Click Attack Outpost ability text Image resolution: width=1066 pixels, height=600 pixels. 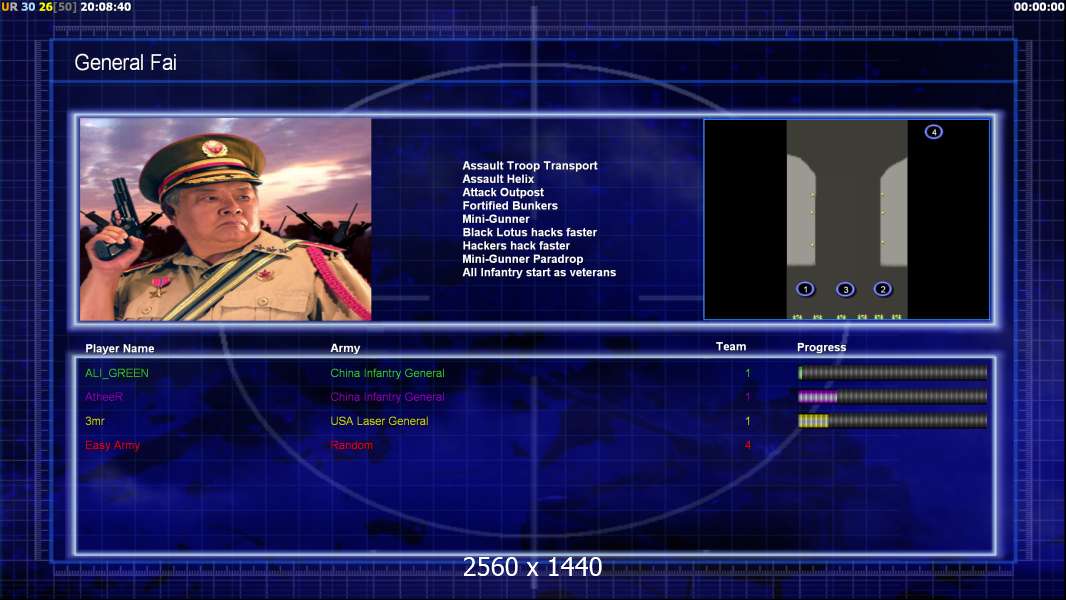coord(503,192)
